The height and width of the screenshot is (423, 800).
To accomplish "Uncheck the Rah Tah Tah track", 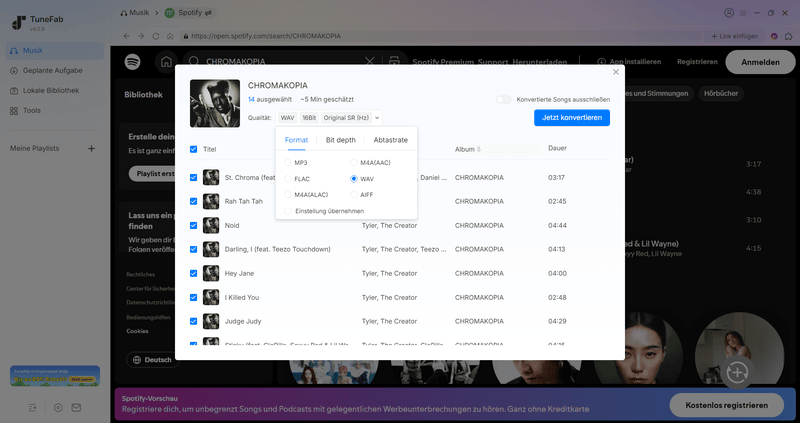I will 193,202.
